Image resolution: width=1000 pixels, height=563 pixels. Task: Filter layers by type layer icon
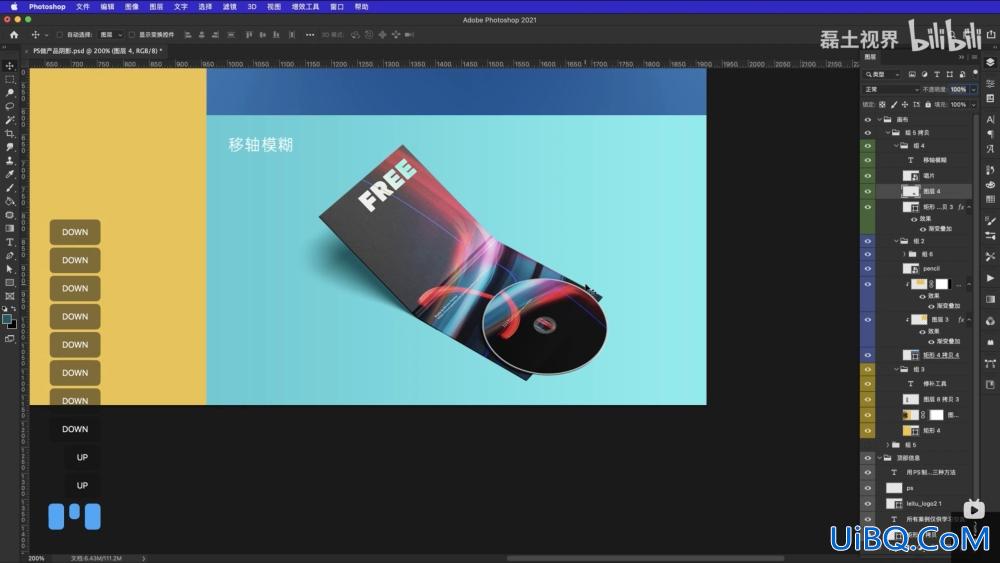937,75
